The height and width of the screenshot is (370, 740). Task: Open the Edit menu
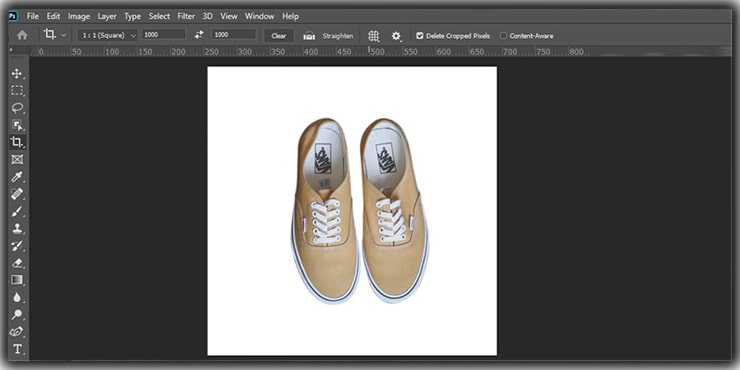[x=53, y=16]
